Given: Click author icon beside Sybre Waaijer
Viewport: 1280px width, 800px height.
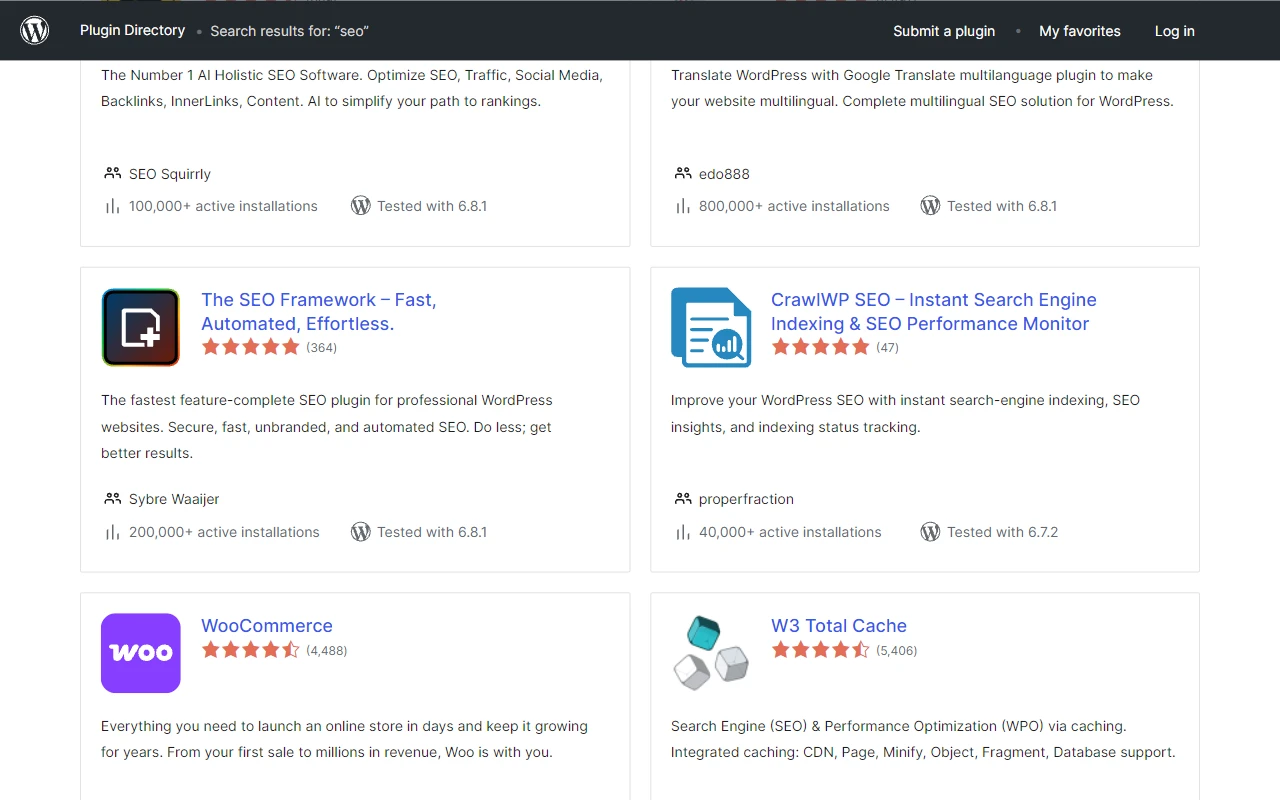Looking at the screenshot, I should pos(112,498).
